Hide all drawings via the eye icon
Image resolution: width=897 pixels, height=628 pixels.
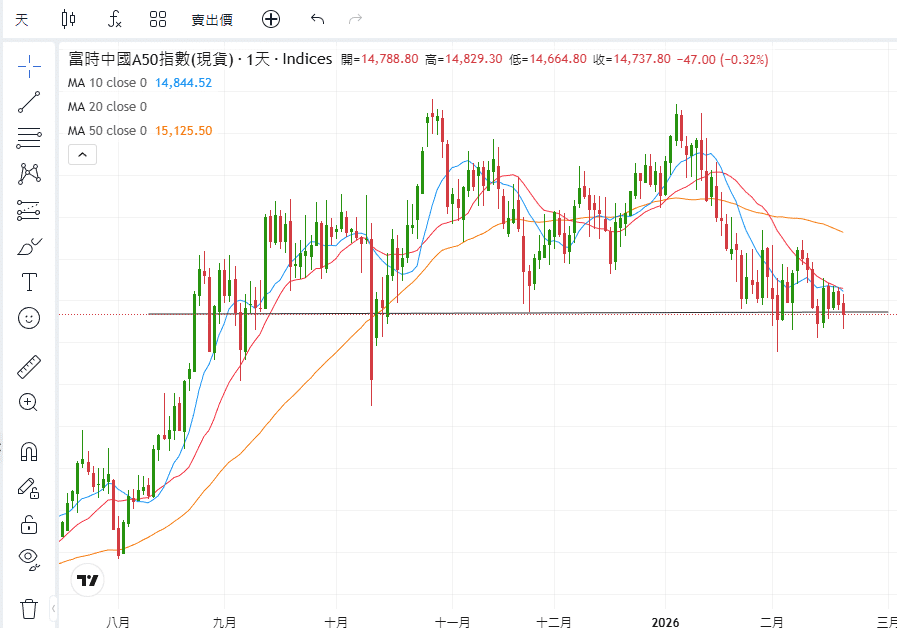click(28, 560)
